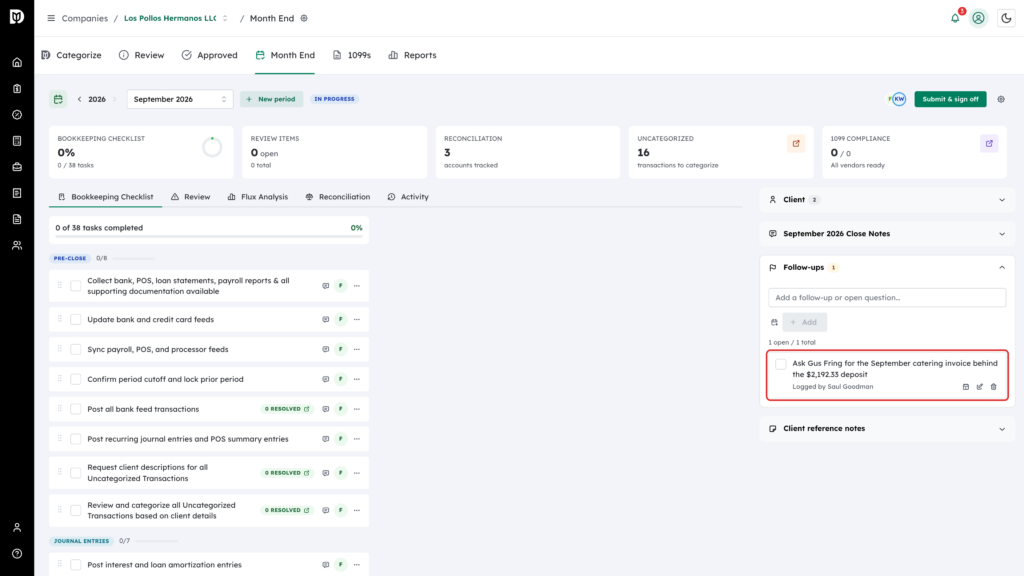The width and height of the screenshot is (1024, 576).
Task: Click the team members icon in left sidebar
Action: pyautogui.click(x=17, y=246)
